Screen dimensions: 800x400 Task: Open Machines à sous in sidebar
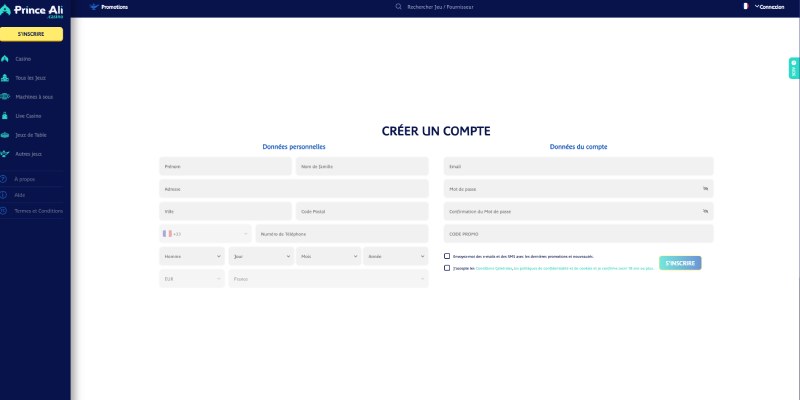pyautogui.click(x=34, y=97)
